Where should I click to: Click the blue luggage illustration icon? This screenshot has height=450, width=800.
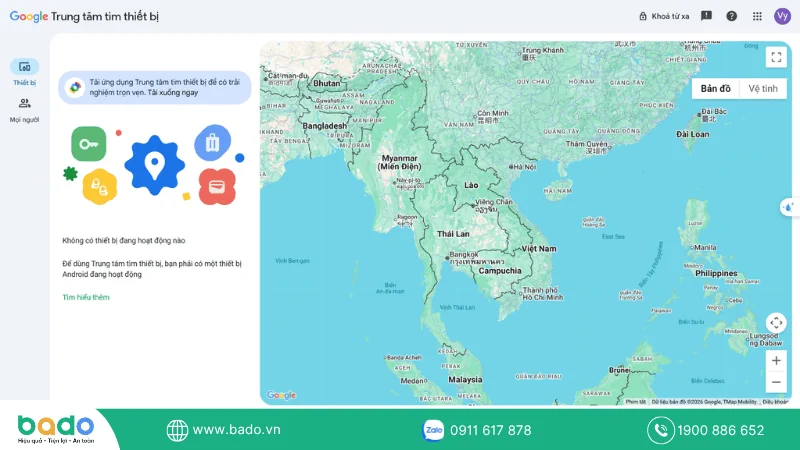[x=212, y=143]
